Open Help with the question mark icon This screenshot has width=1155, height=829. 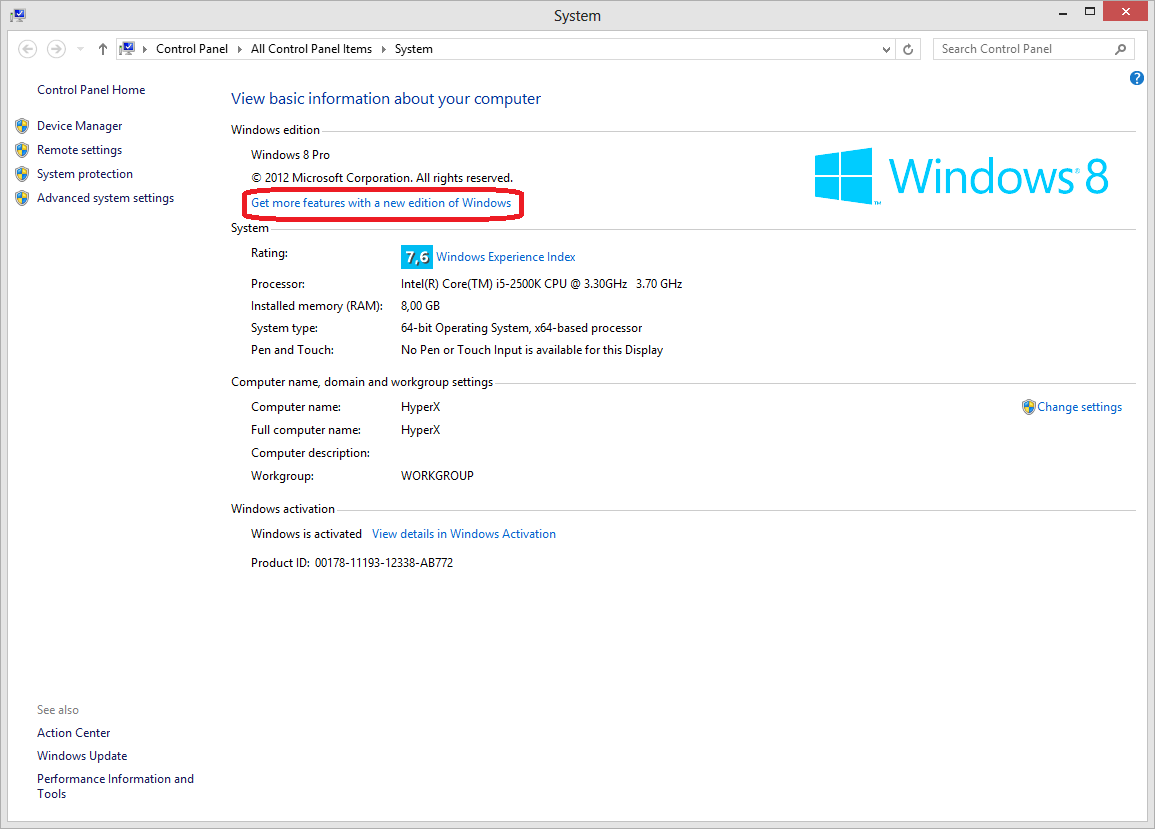pos(1137,78)
